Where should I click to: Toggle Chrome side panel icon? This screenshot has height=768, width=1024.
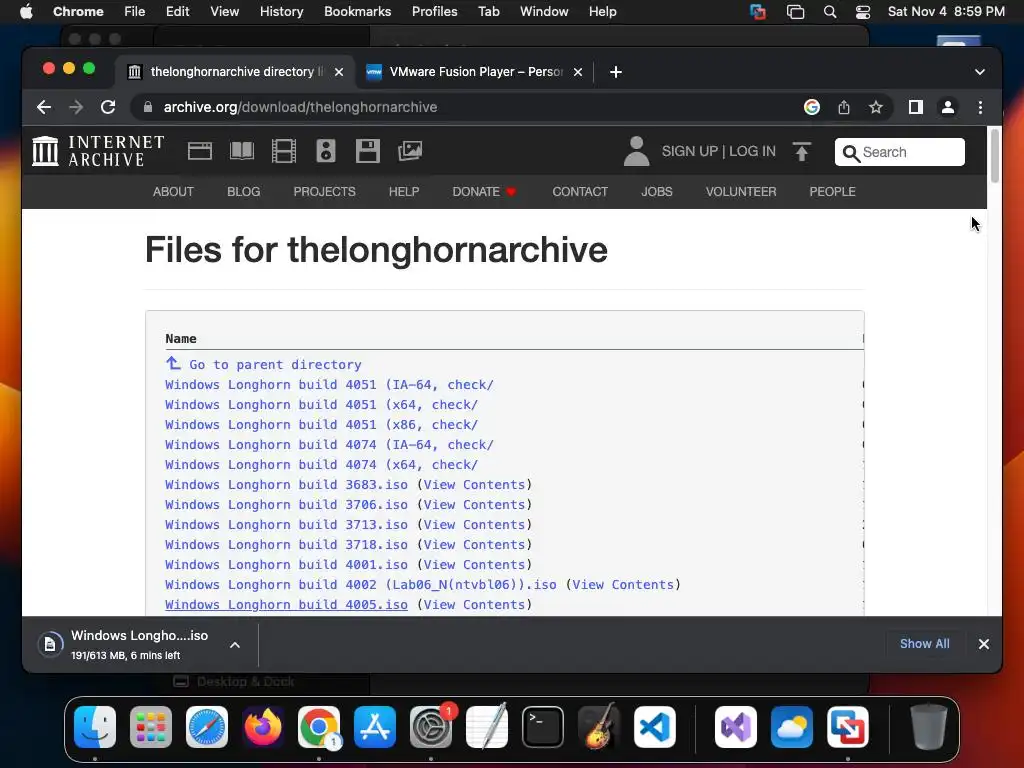pyautogui.click(x=916, y=107)
